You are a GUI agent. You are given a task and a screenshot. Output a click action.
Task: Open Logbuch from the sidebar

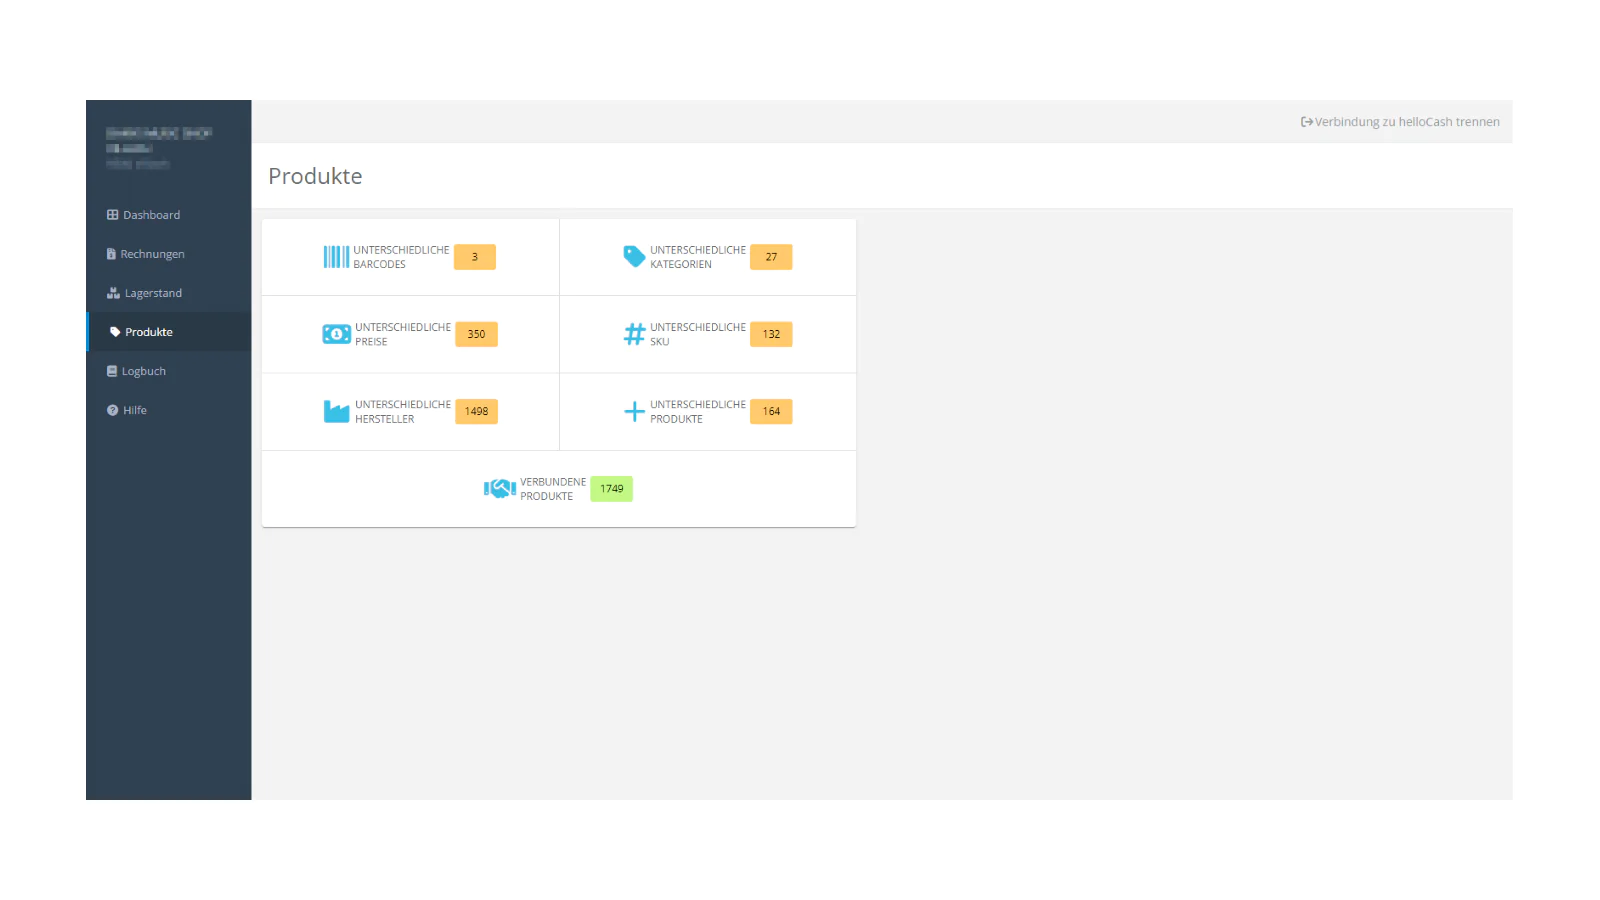click(x=143, y=371)
